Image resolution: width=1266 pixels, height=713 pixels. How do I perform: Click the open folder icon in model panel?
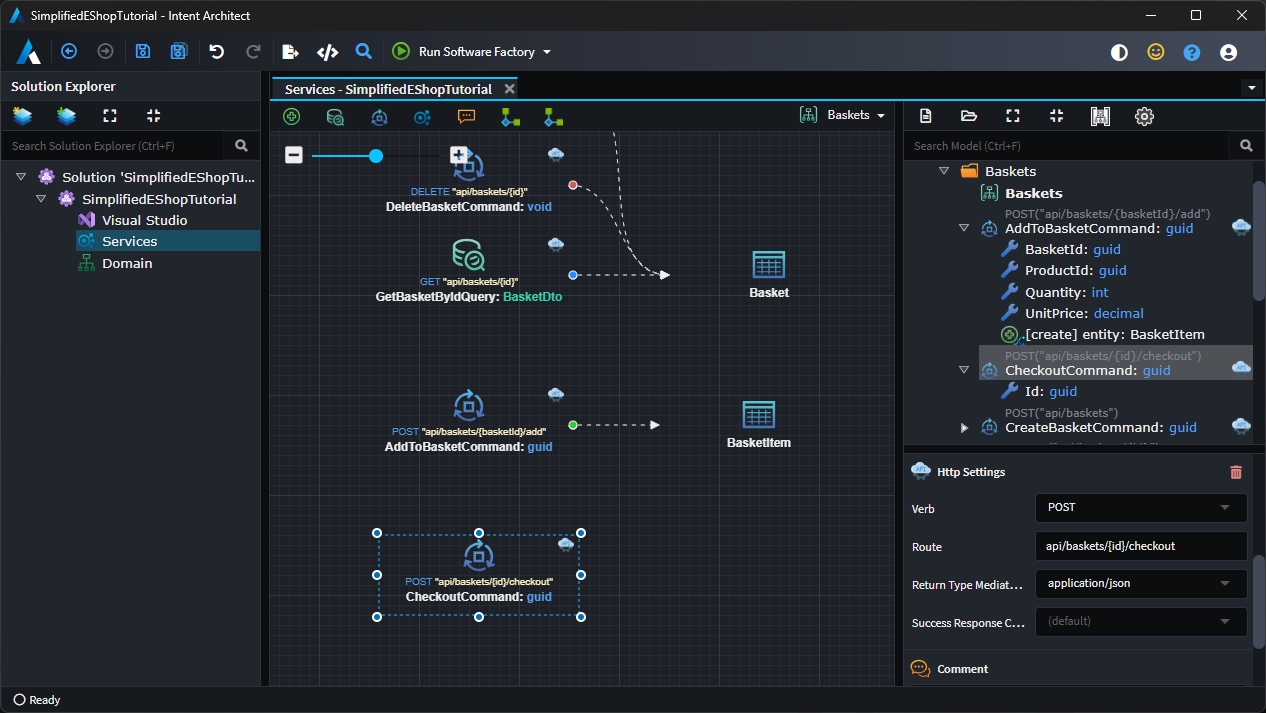pyautogui.click(x=969, y=116)
